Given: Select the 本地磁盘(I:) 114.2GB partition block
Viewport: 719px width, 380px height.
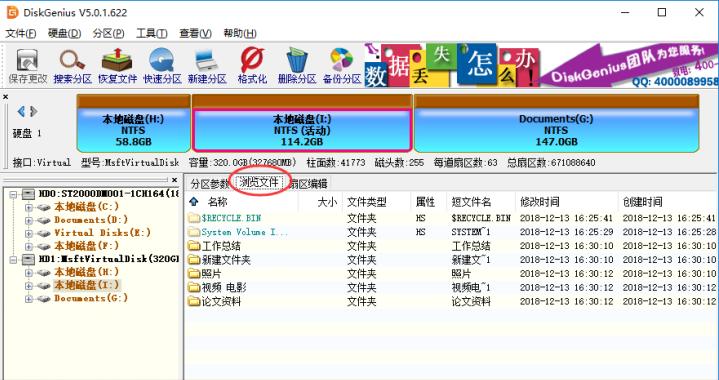Looking at the screenshot, I should 302,124.
